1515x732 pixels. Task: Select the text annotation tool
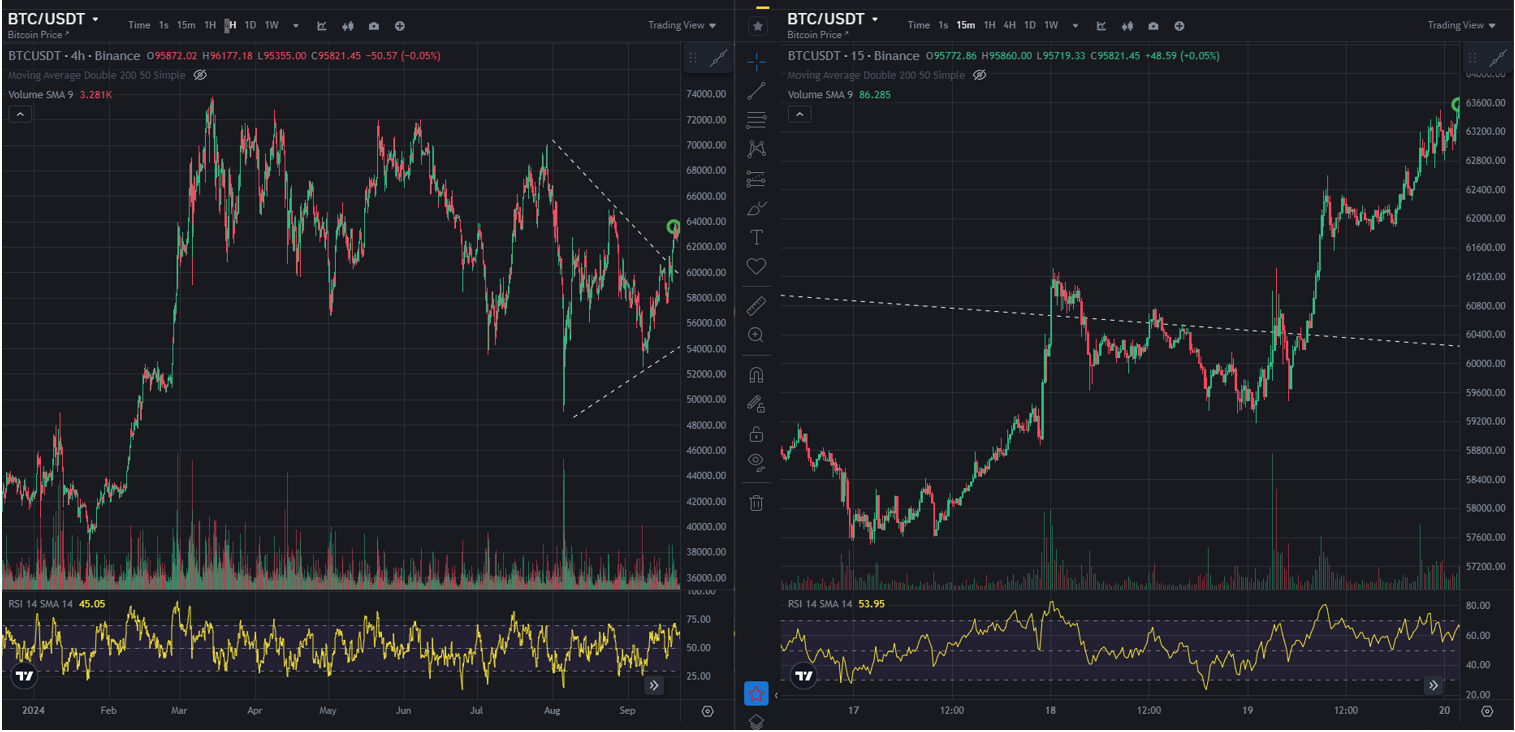point(756,237)
